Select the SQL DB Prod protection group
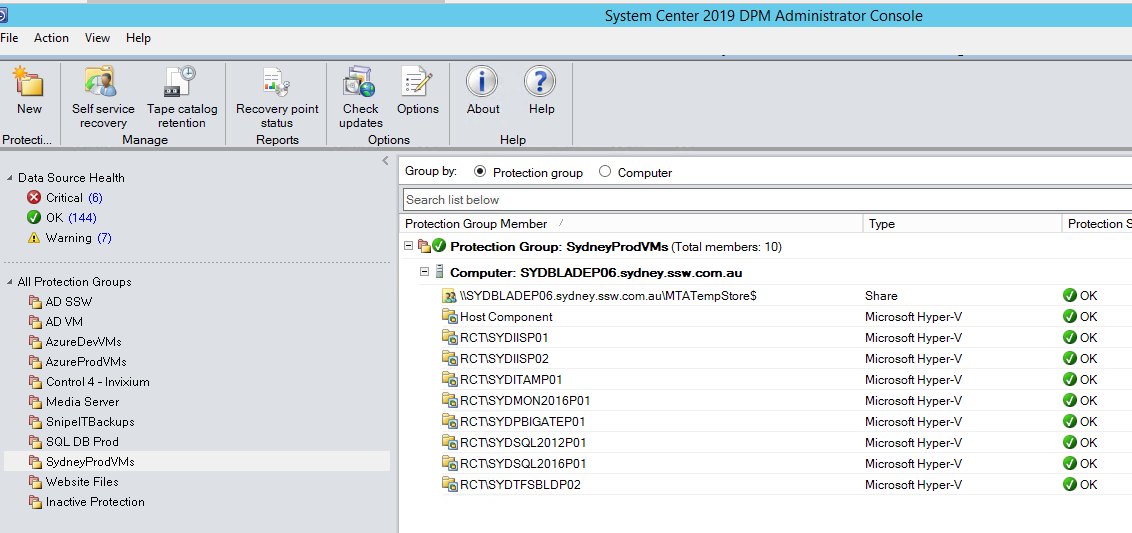Image resolution: width=1132 pixels, height=533 pixels. 82,442
